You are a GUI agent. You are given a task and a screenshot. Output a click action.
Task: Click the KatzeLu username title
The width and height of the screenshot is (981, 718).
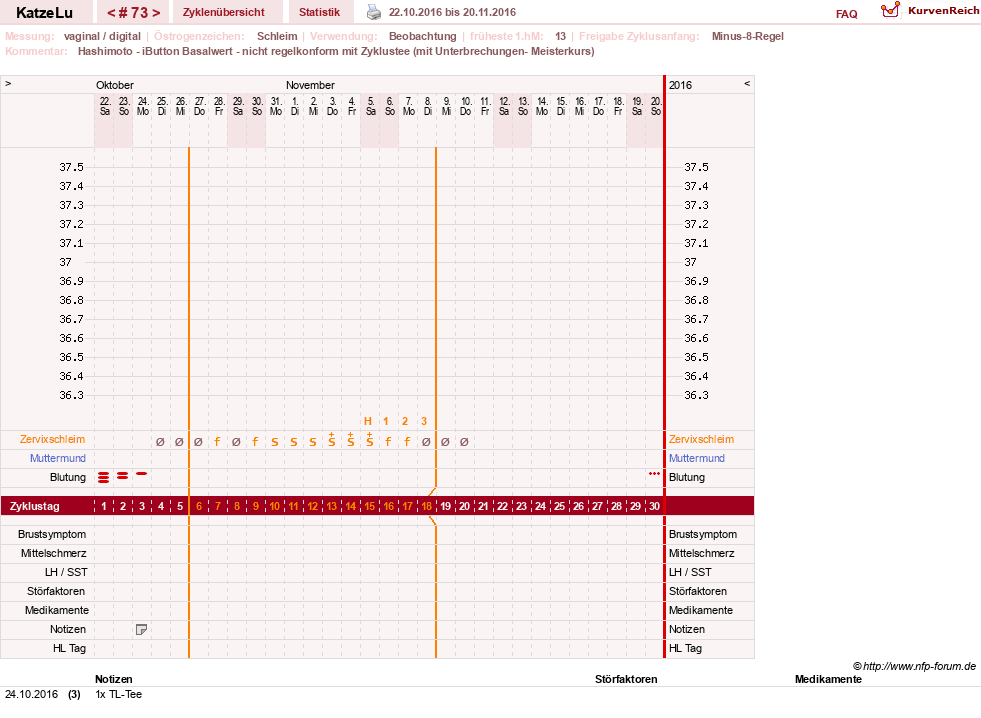tap(44, 13)
